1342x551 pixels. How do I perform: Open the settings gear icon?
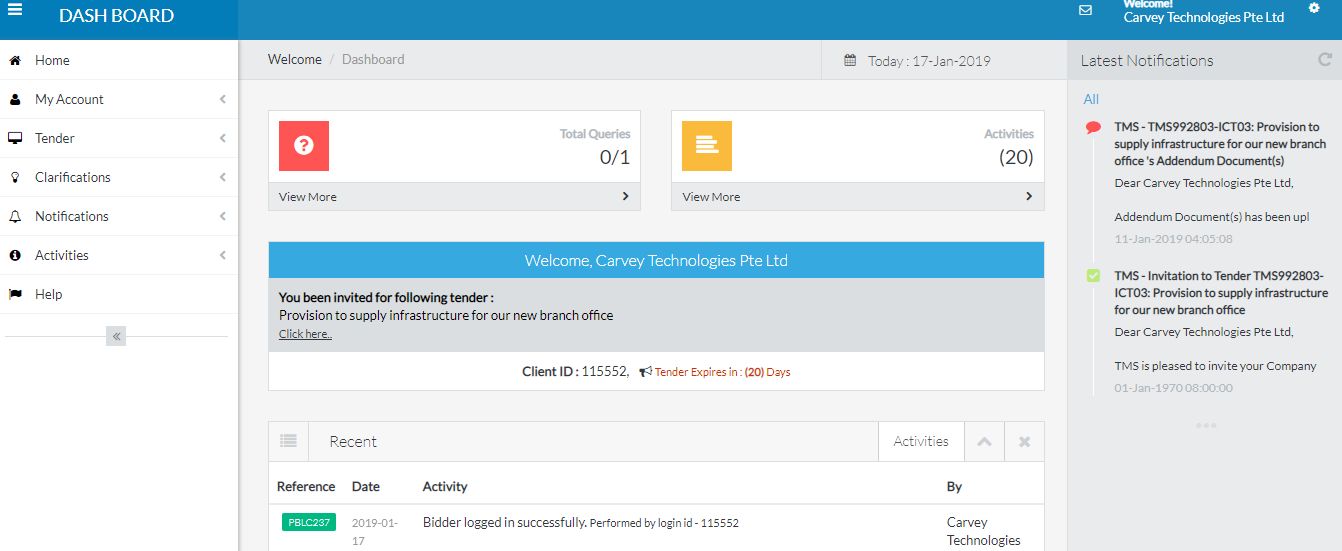(x=1314, y=8)
